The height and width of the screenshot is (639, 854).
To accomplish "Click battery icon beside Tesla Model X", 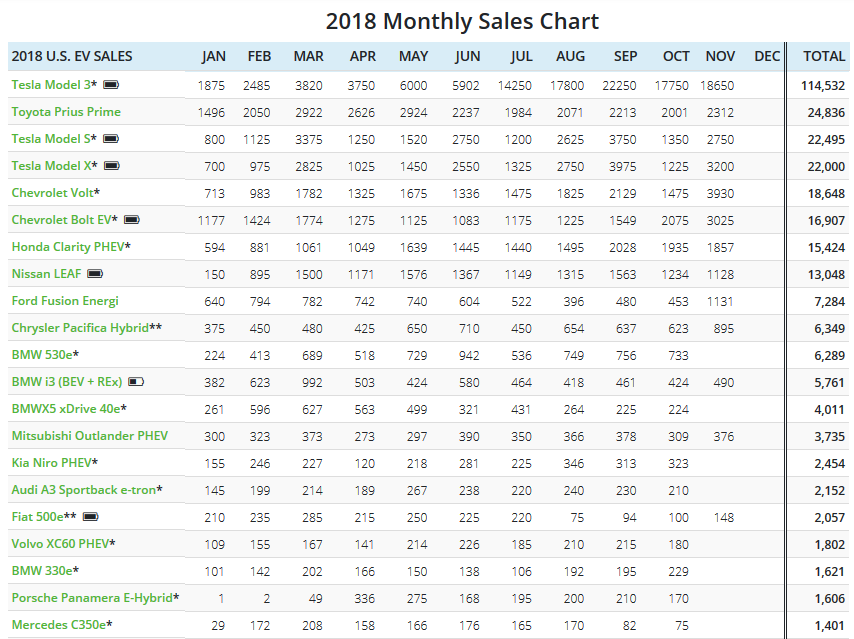I will (x=112, y=166).
